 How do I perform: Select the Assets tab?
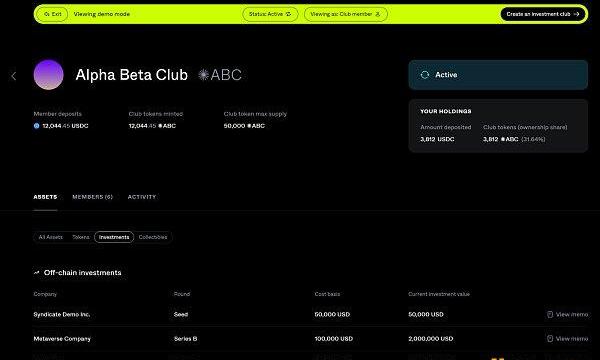(x=45, y=197)
